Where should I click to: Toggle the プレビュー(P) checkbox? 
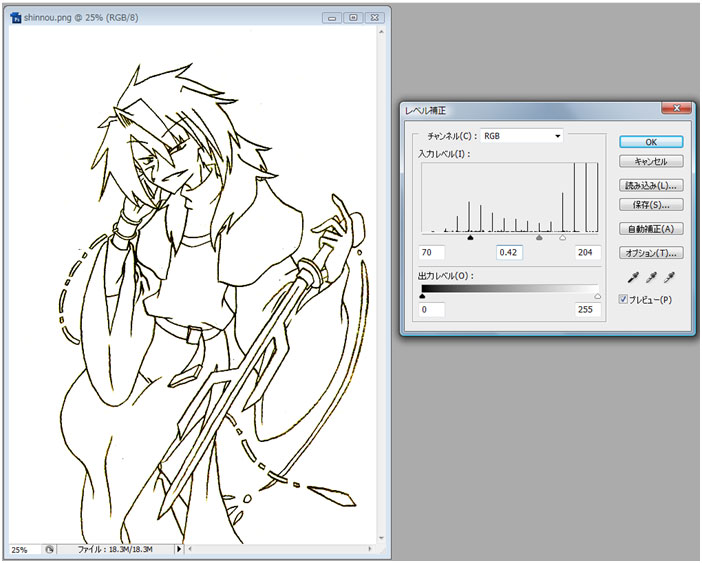(623, 299)
